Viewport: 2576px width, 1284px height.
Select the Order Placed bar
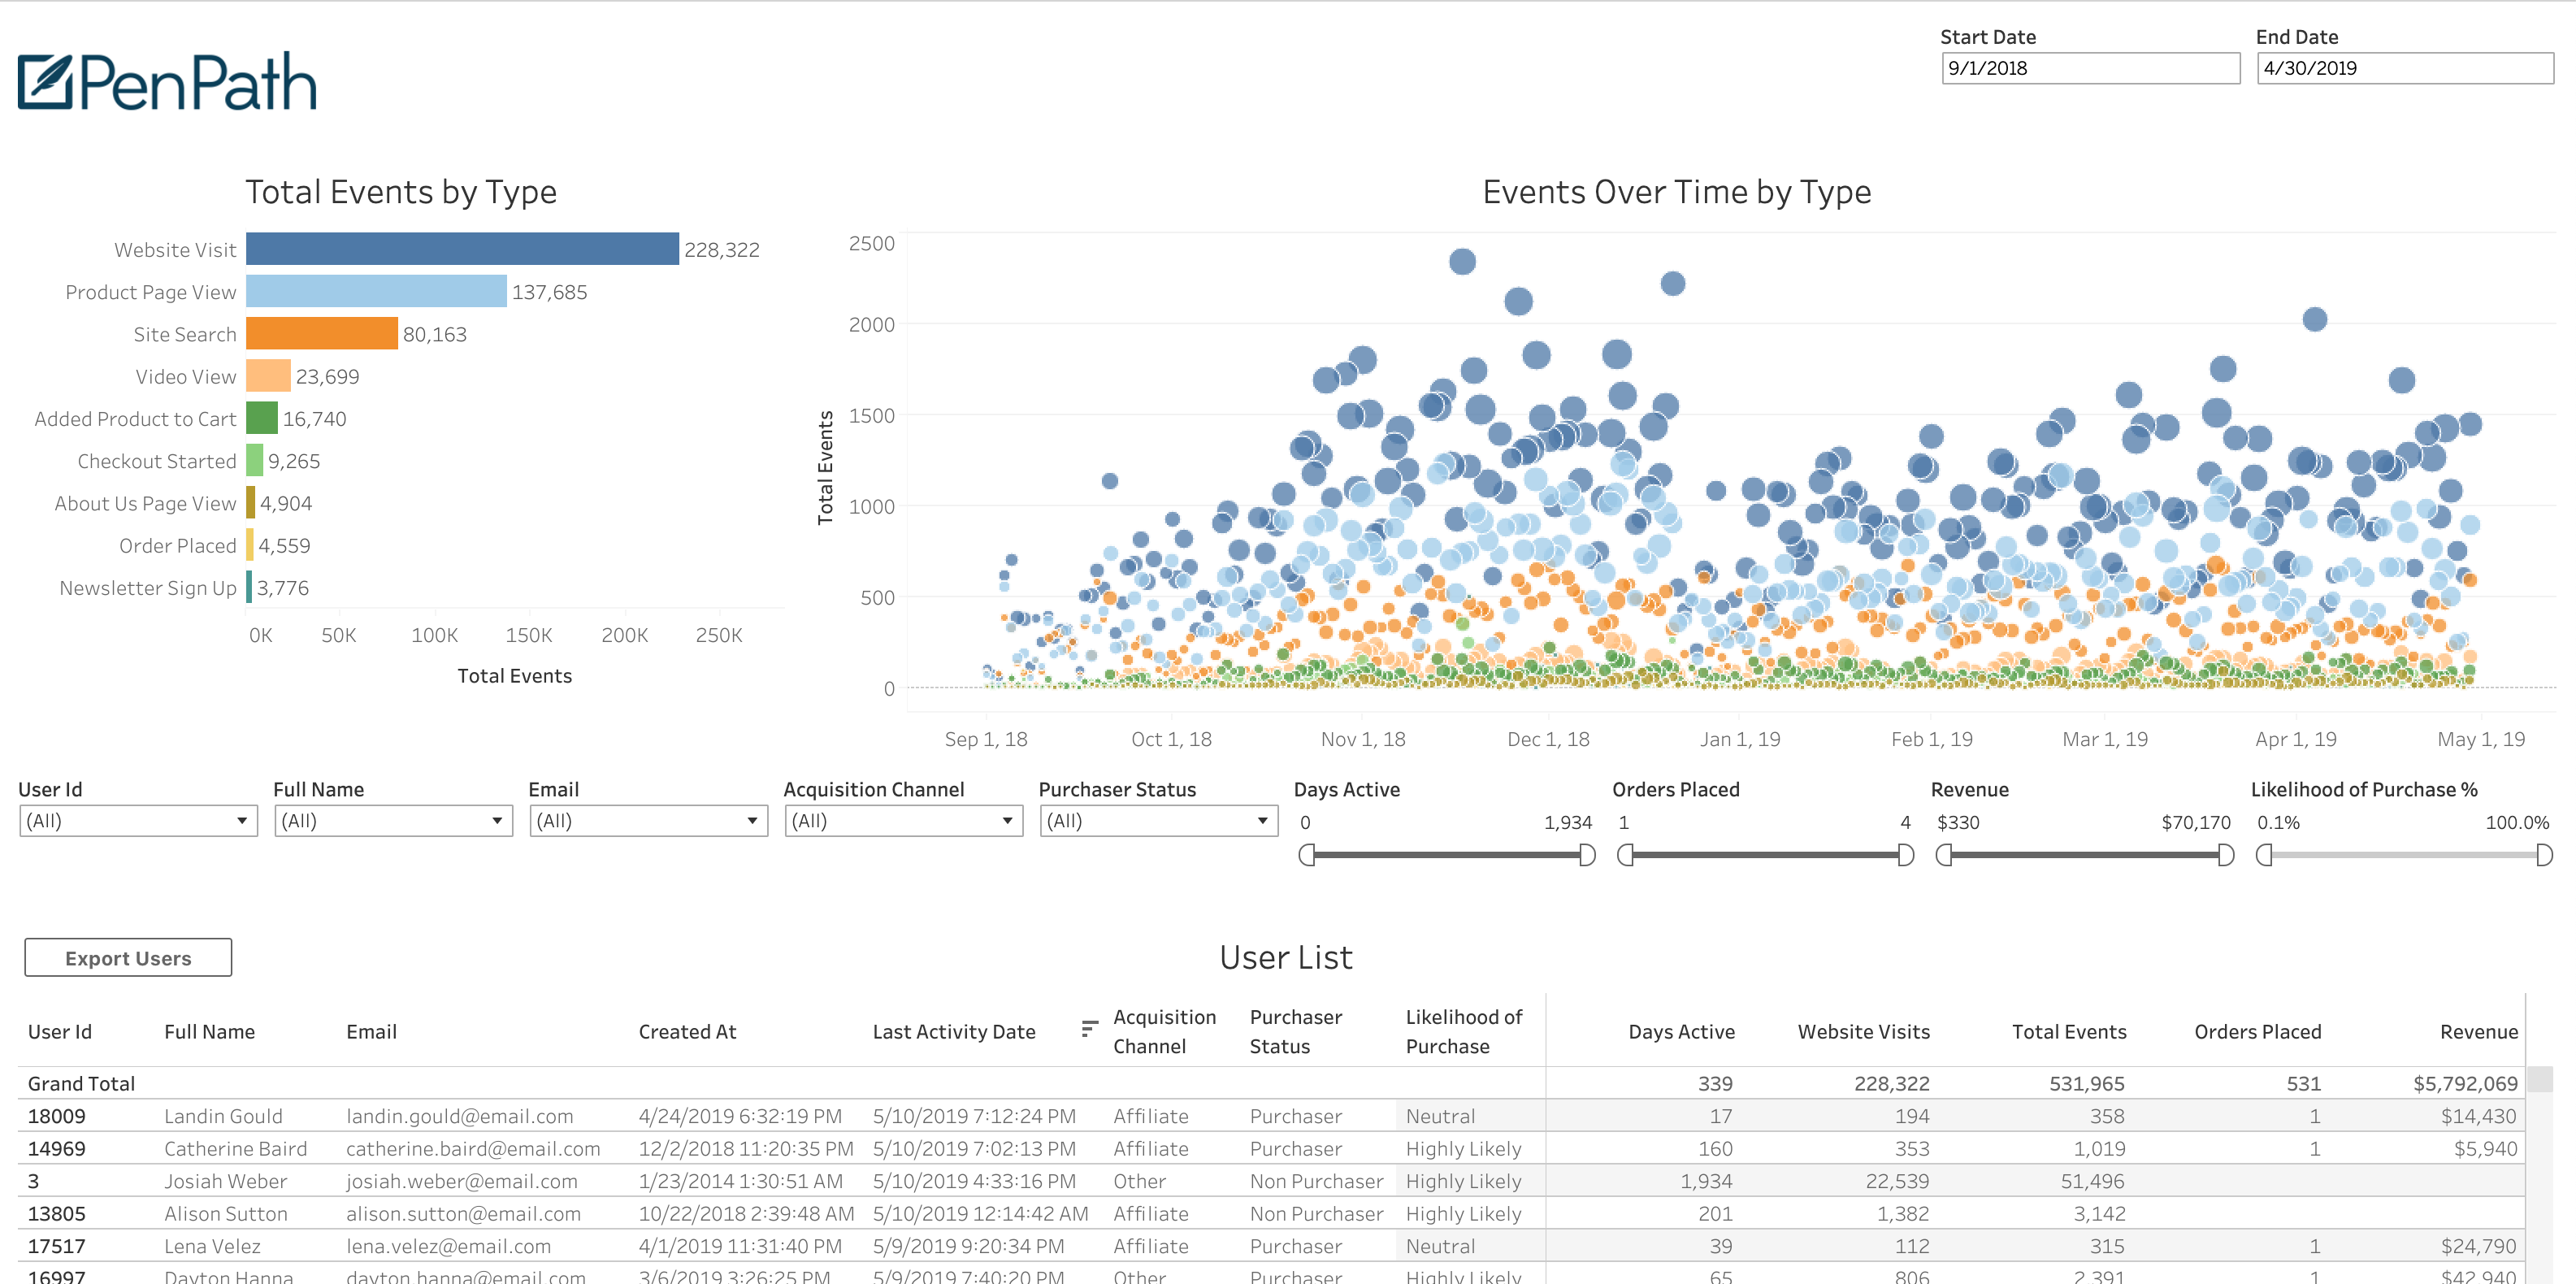(x=250, y=545)
